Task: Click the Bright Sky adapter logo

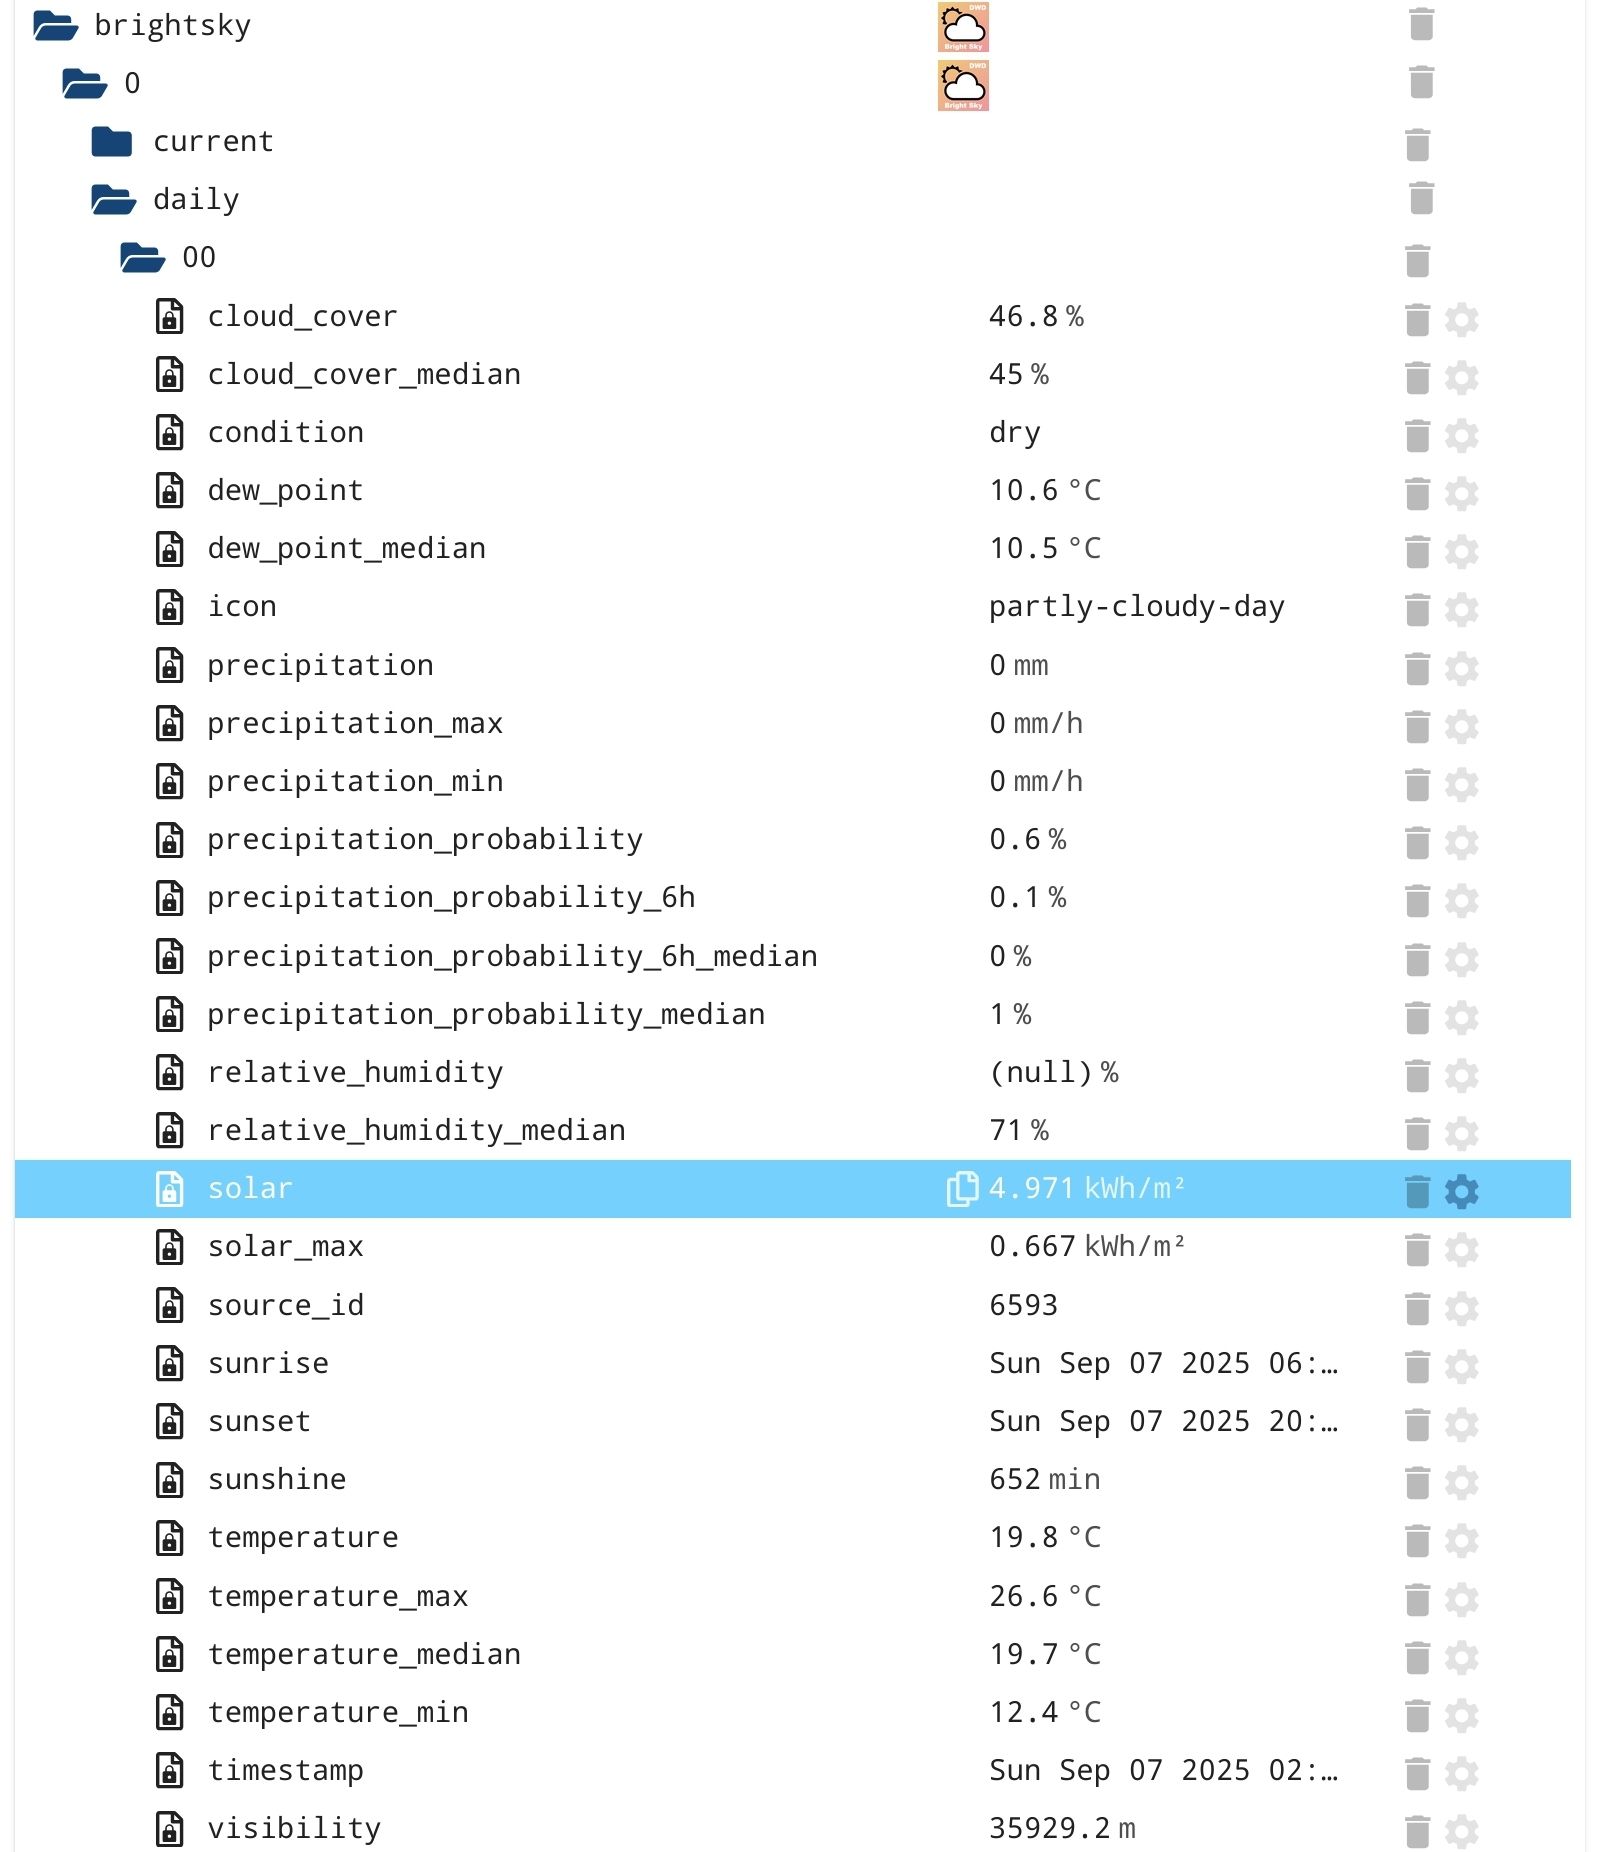Action: (x=963, y=27)
